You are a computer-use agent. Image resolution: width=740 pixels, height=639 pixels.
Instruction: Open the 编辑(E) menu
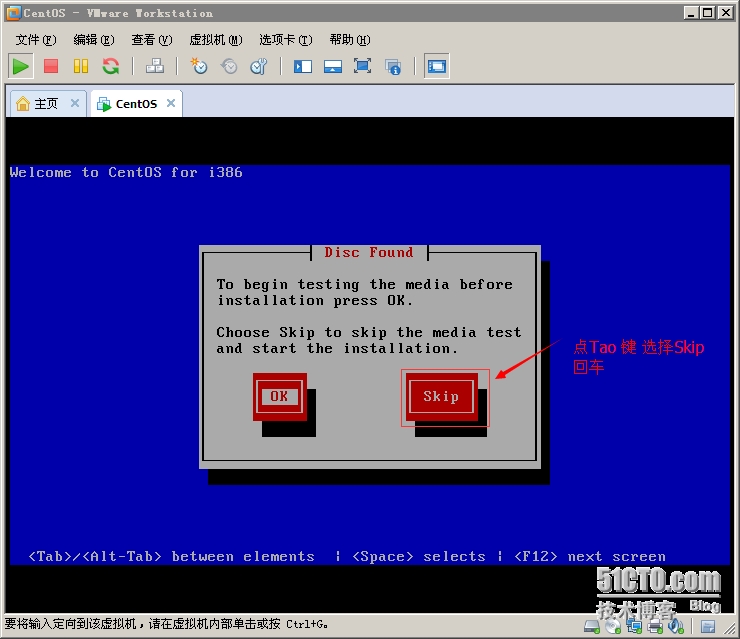(x=93, y=40)
